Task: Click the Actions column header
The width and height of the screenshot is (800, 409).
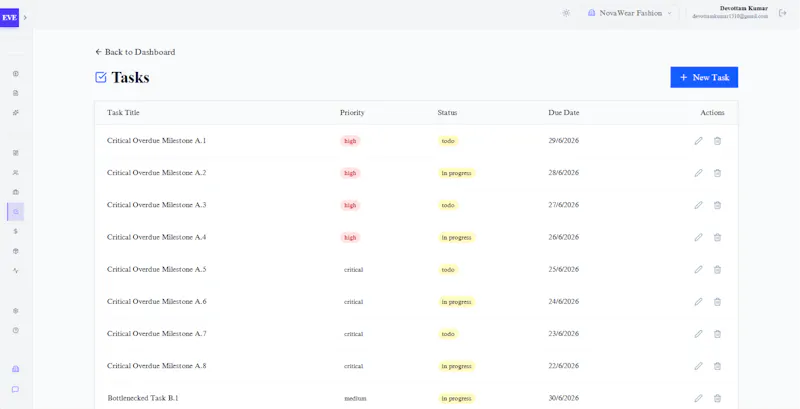Action: tap(712, 113)
